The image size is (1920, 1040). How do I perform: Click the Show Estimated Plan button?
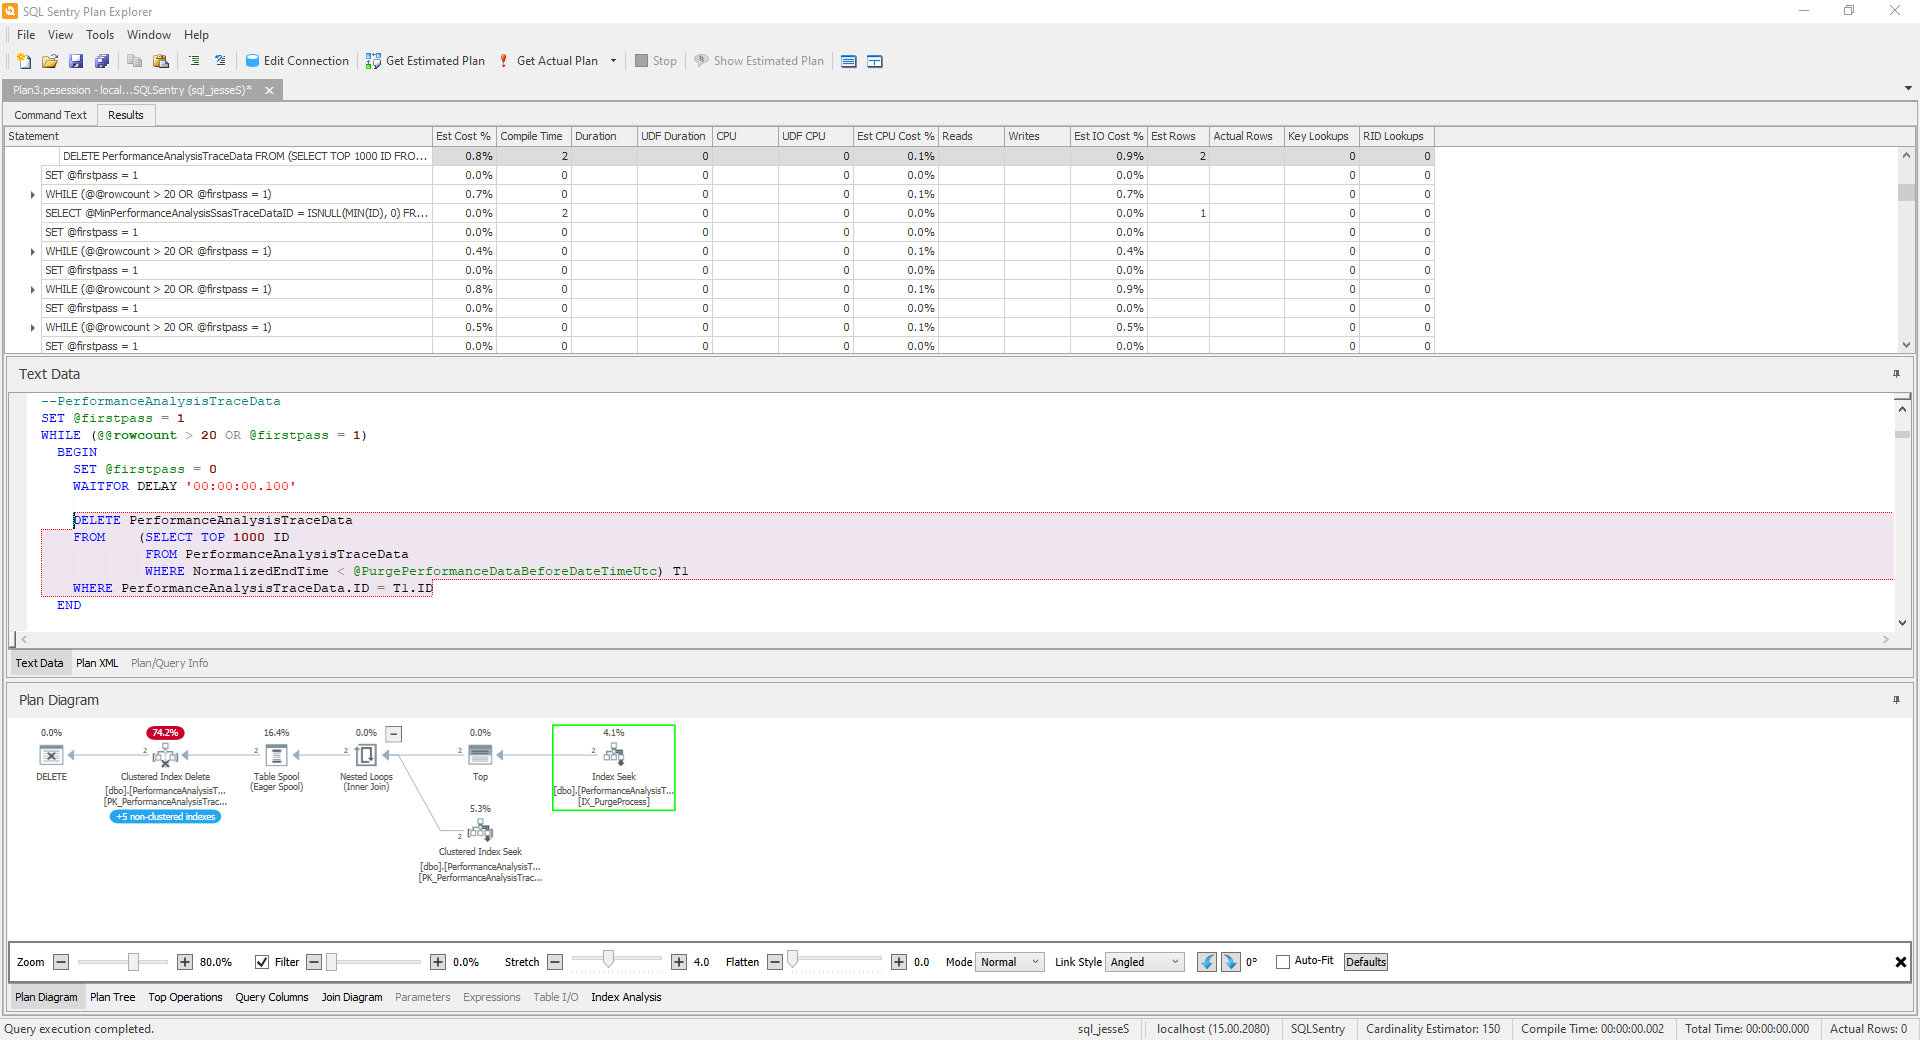coord(758,61)
